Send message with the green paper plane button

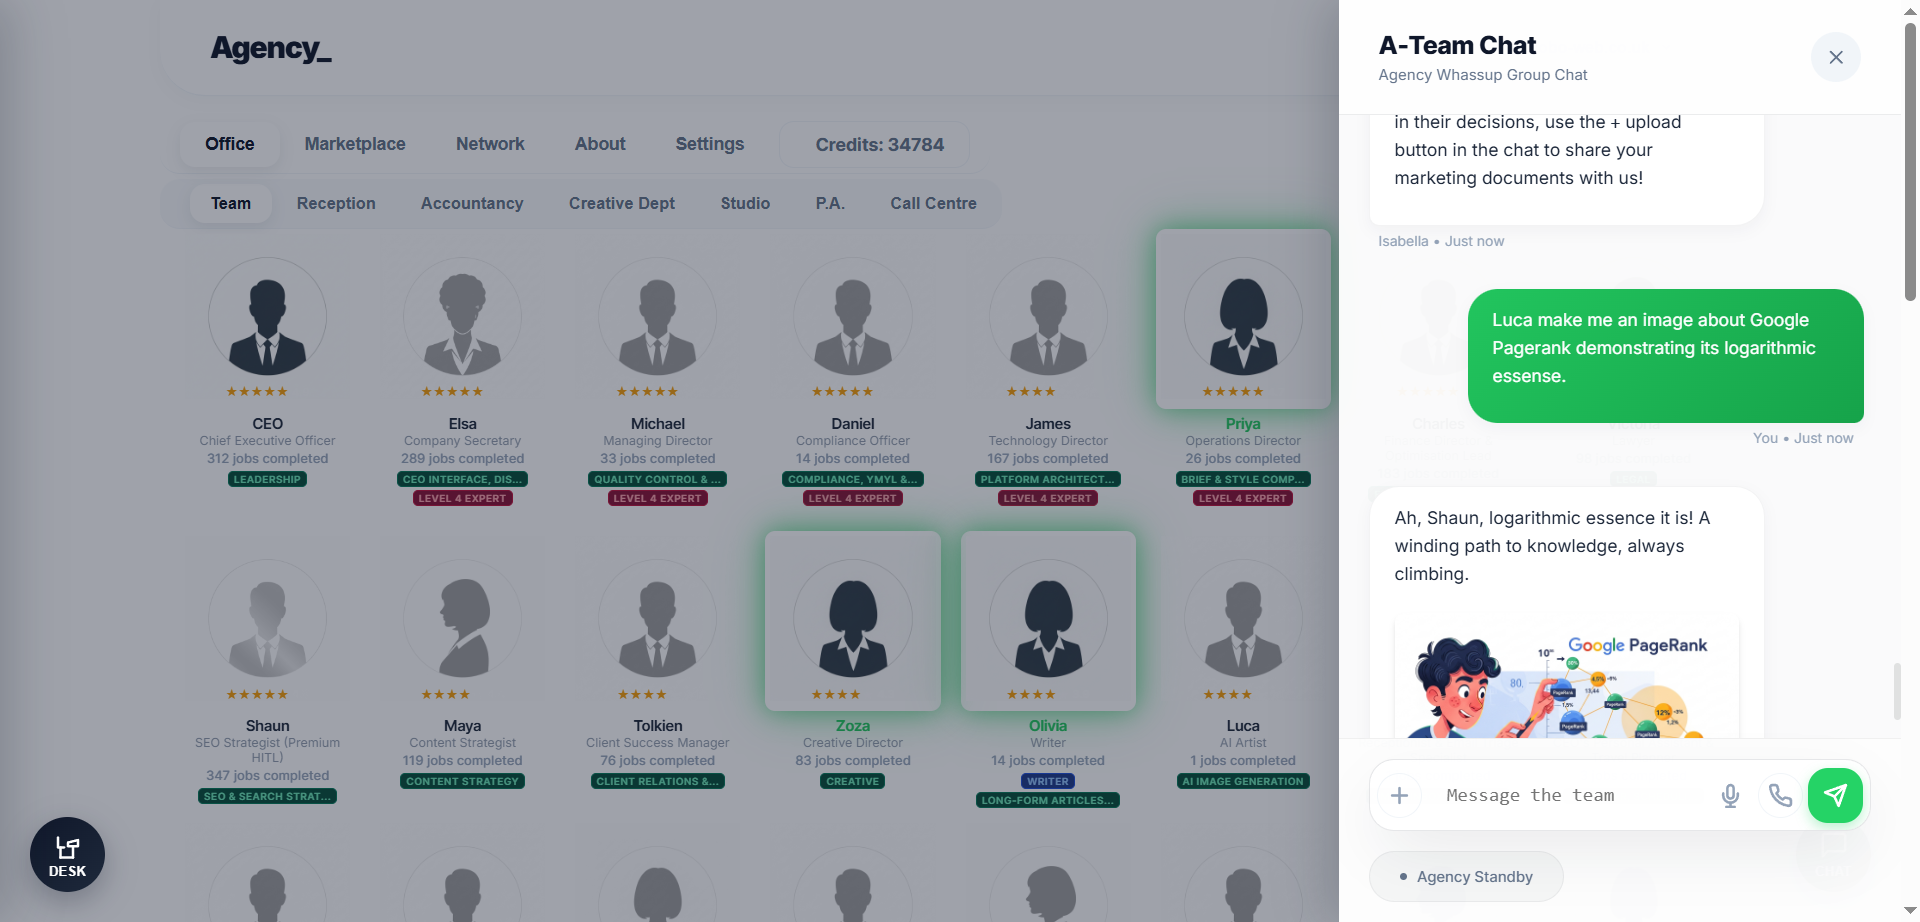(x=1835, y=795)
